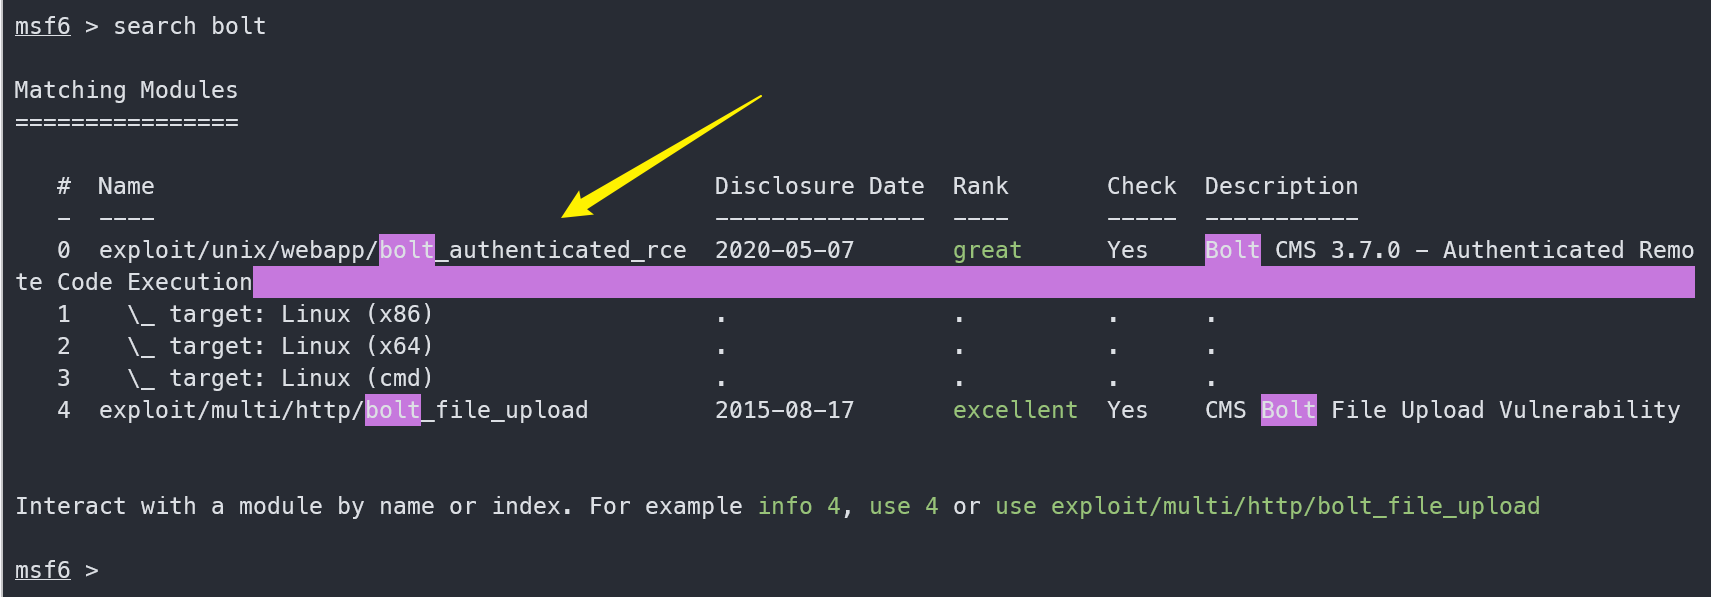Click the 'info 4' example command
Viewport: 1711px width, 597px height.
click(798, 506)
